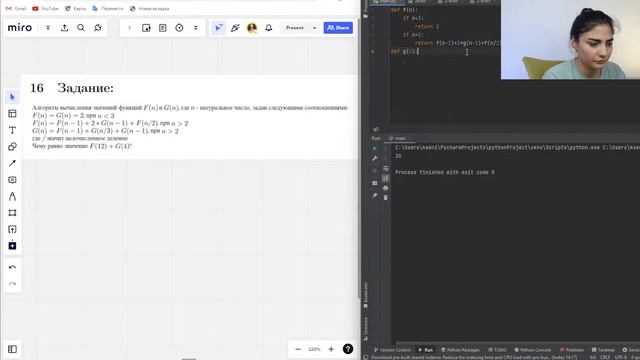The width and height of the screenshot is (640, 360).
Task: Click print icon in Run console
Action: point(386,188)
